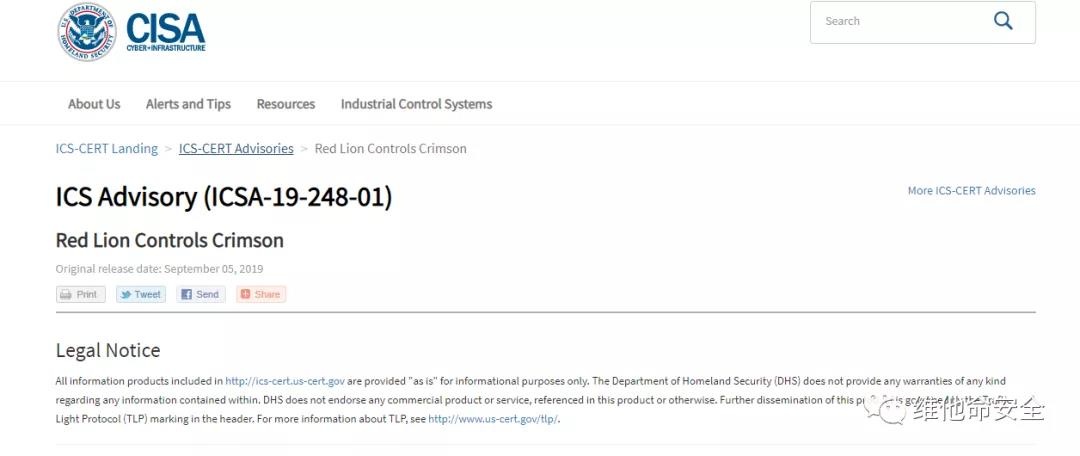The image size is (1080, 456).
Task: Open the ICS-CERT Advisories breadcrumb link
Action: click(x=236, y=149)
